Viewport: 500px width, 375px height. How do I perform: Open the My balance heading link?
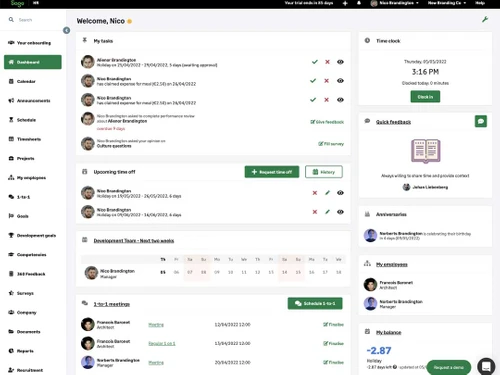[389, 332]
